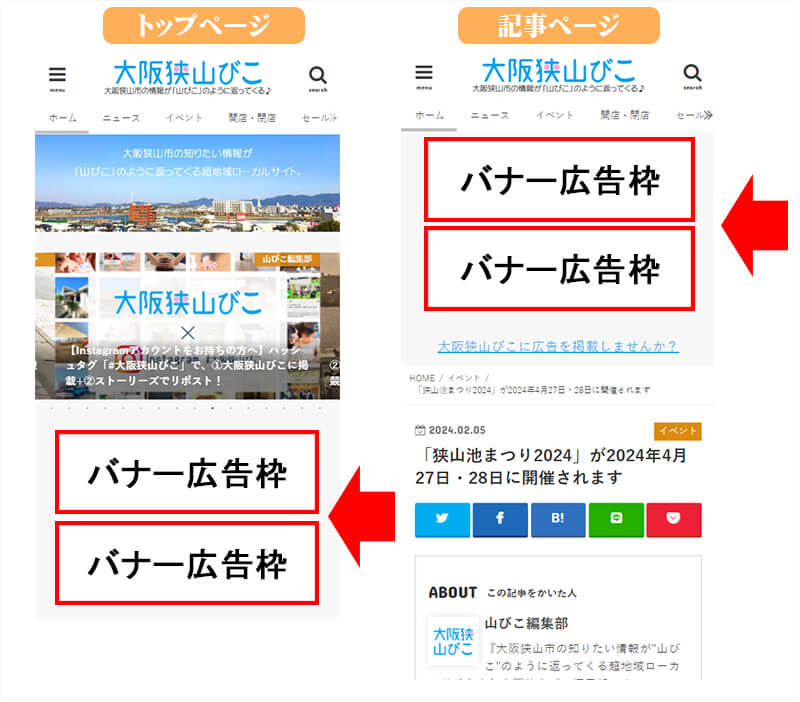
Task: Select the active carousel pagination dot
Action: pyautogui.click(x=212, y=408)
